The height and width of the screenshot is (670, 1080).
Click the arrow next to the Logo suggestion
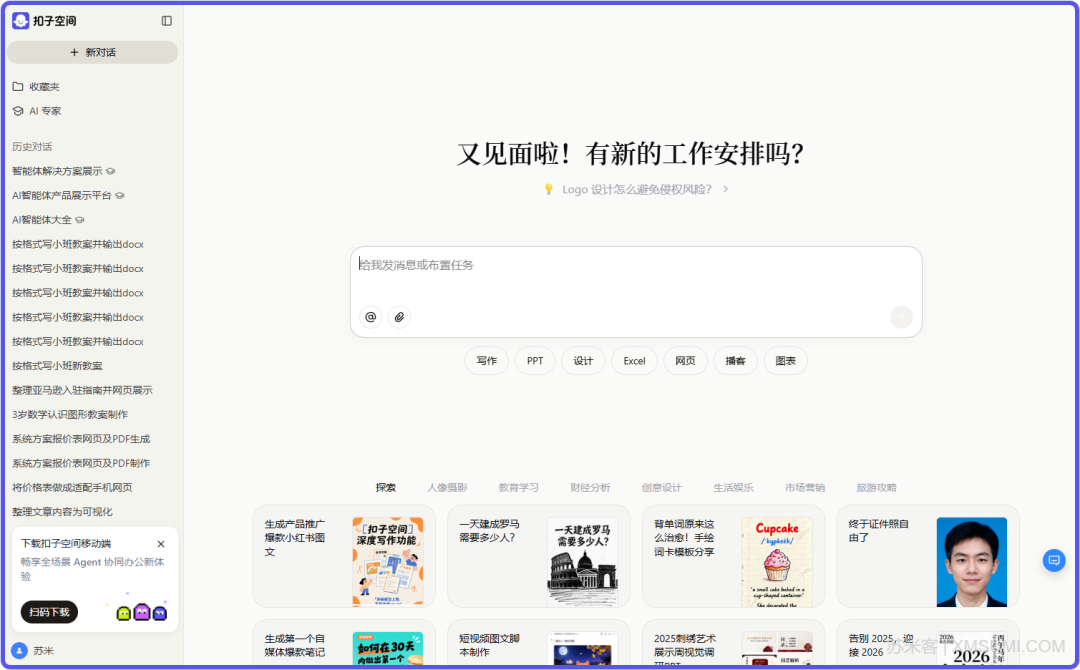coord(725,189)
